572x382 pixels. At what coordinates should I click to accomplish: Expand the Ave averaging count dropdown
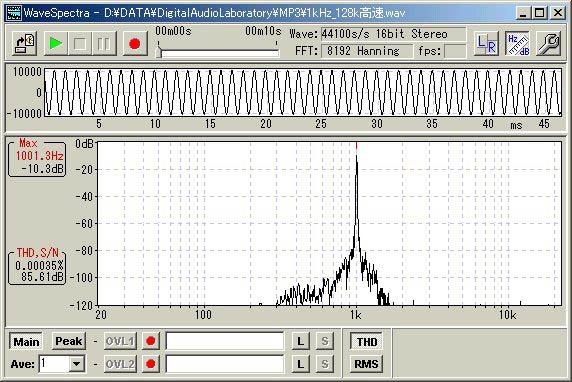(x=77, y=364)
